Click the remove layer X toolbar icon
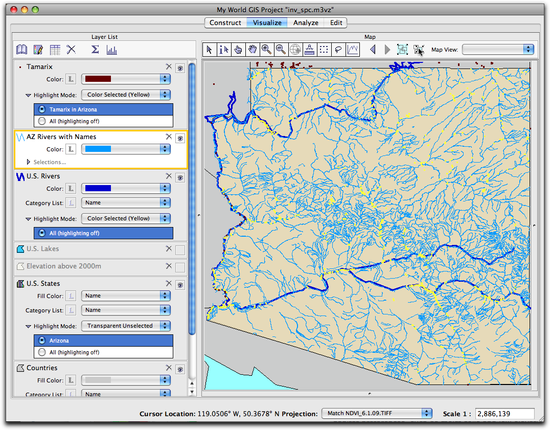The width and height of the screenshot is (550, 430). (71, 49)
